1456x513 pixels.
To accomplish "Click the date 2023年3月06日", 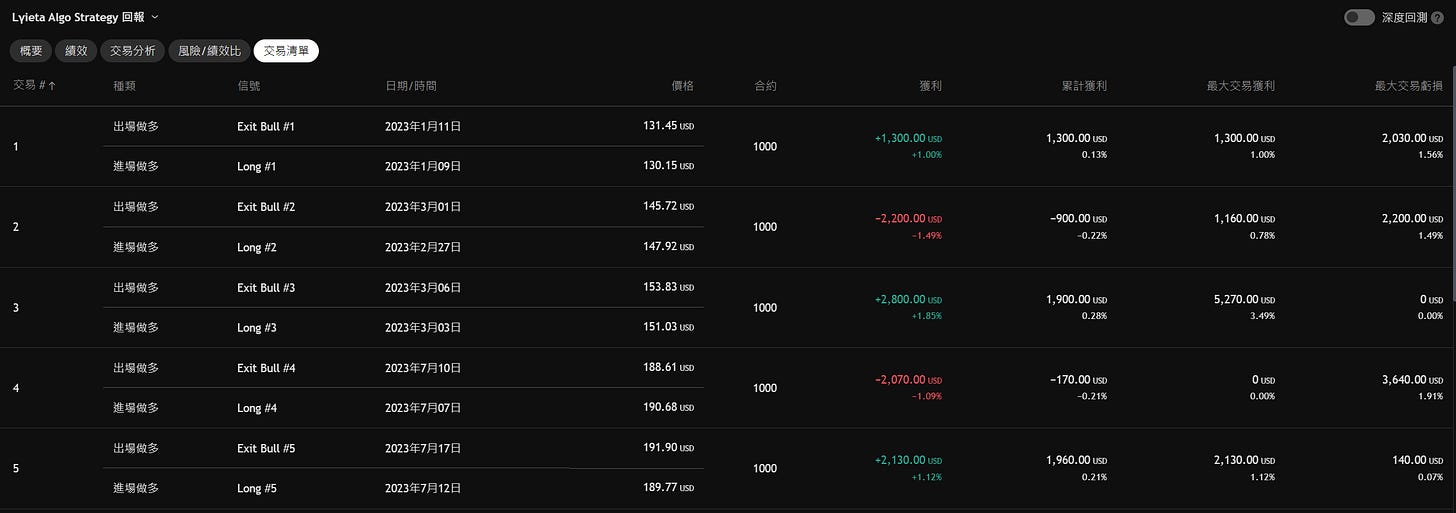I will (423, 287).
